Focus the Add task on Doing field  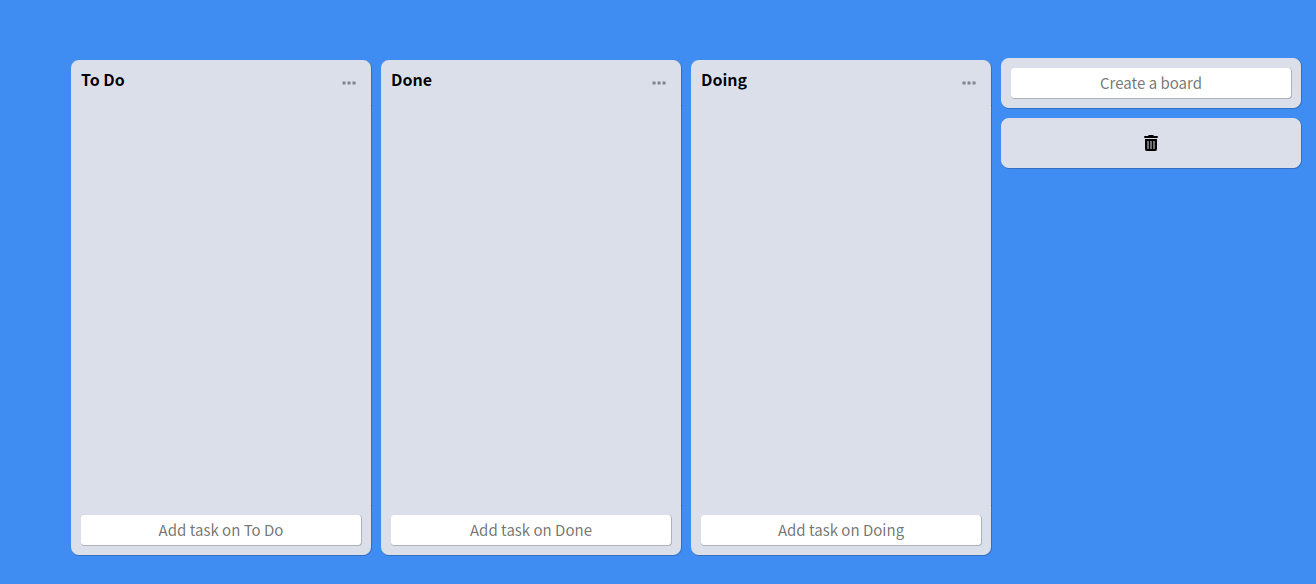(x=841, y=530)
